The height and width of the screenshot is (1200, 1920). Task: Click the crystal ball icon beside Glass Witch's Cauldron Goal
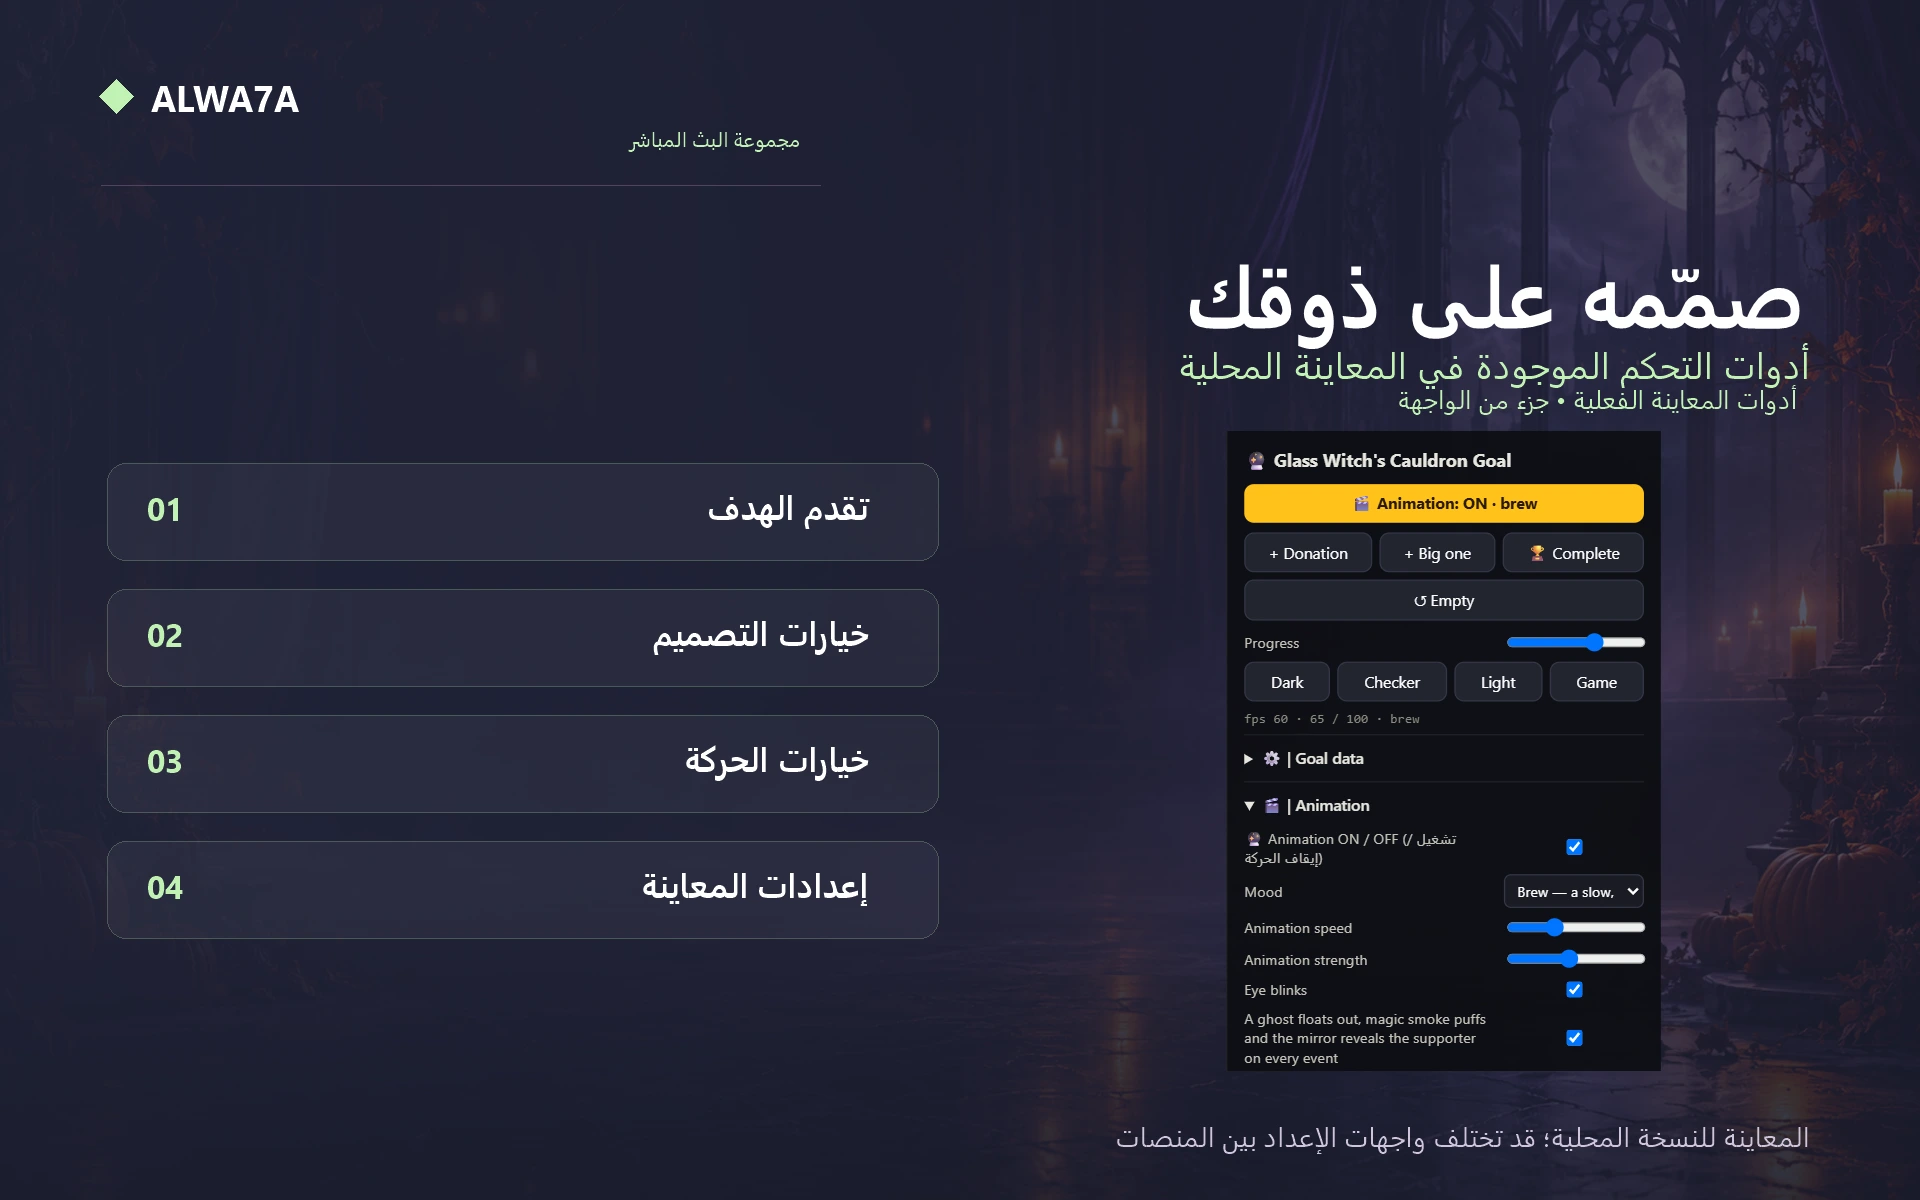(1256, 461)
